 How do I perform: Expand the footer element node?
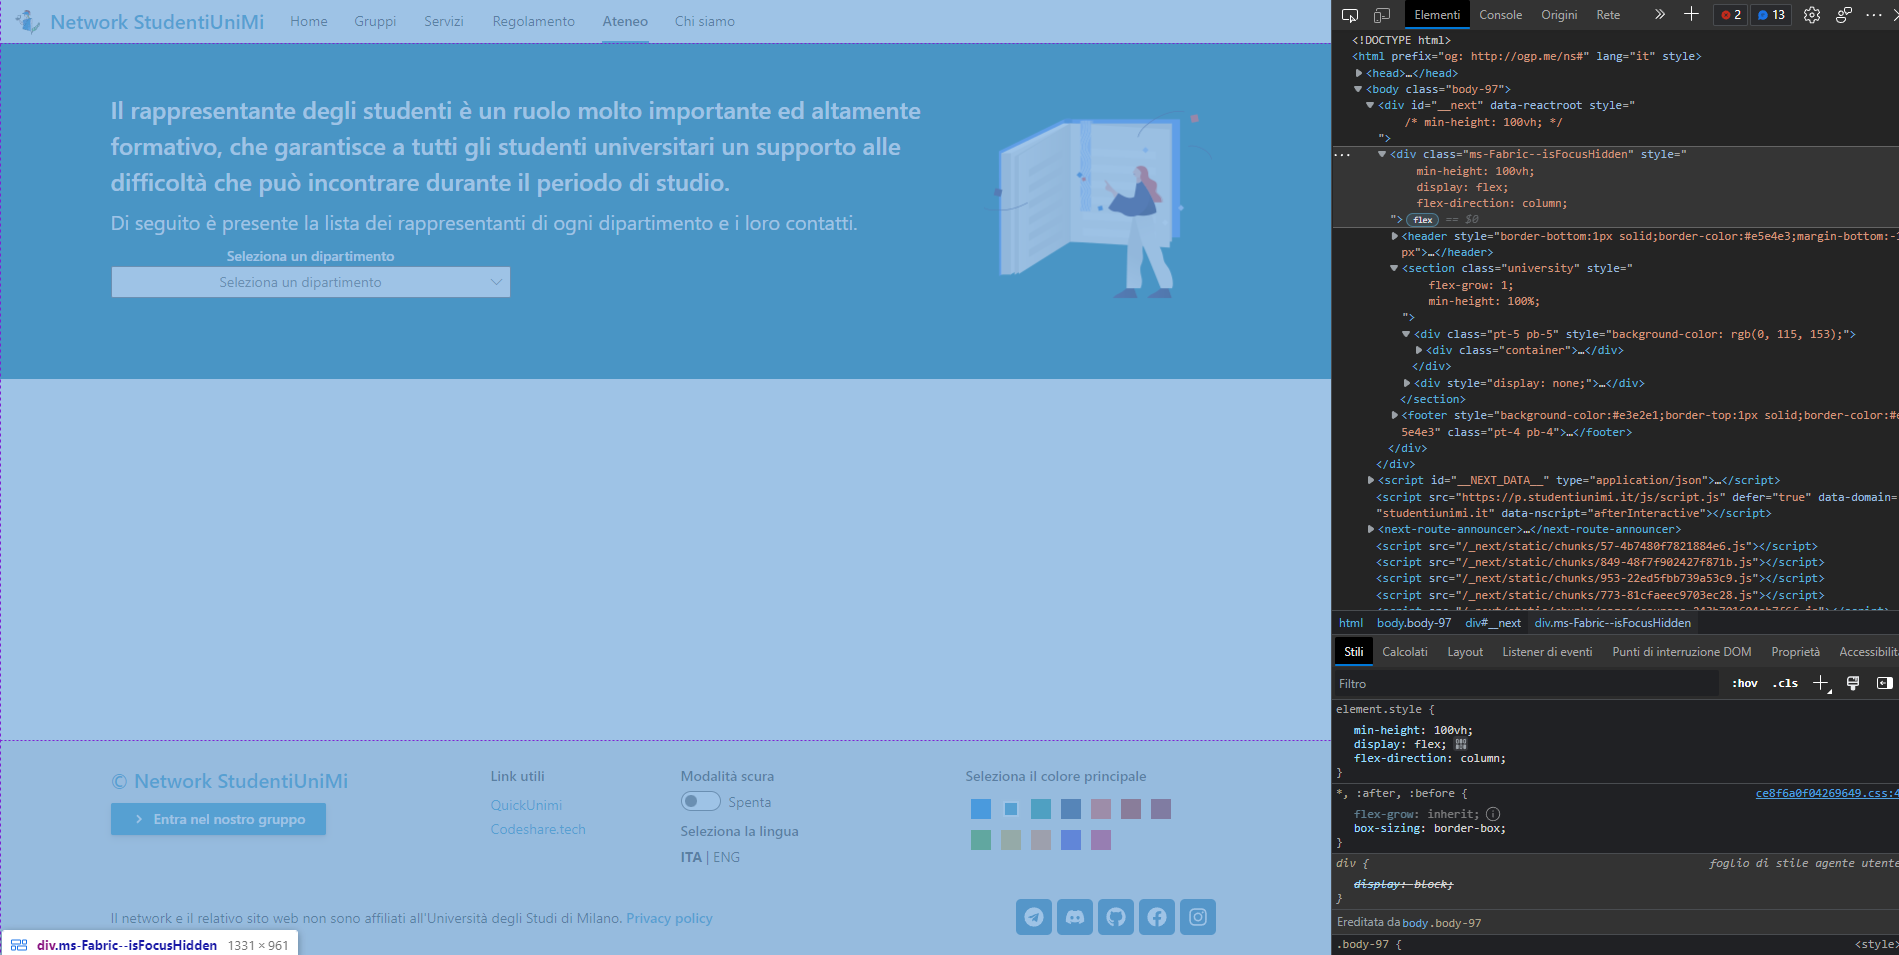pyautogui.click(x=1394, y=415)
